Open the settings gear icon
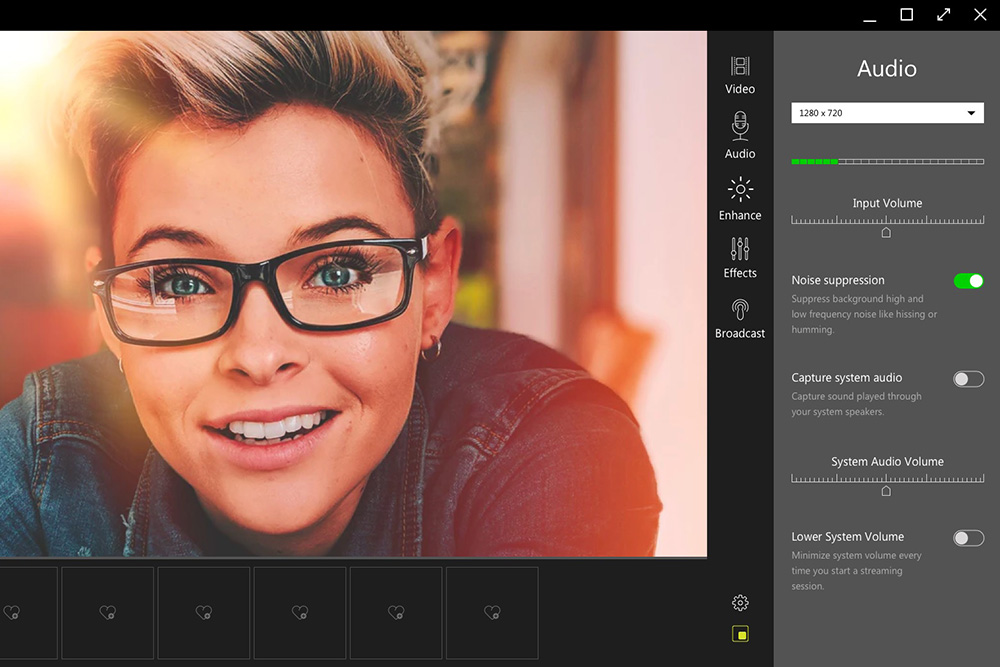The width and height of the screenshot is (1000, 667). (x=739, y=603)
